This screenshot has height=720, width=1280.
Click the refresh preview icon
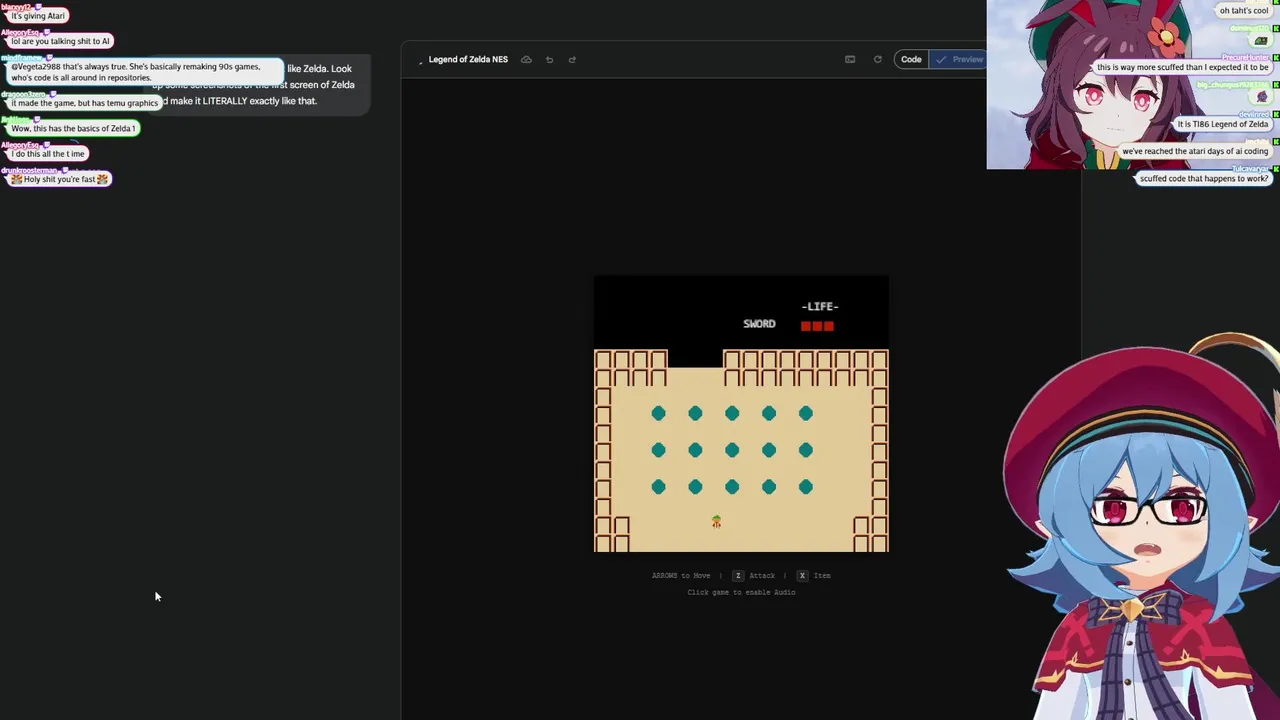pyautogui.click(x=877, y=59)
